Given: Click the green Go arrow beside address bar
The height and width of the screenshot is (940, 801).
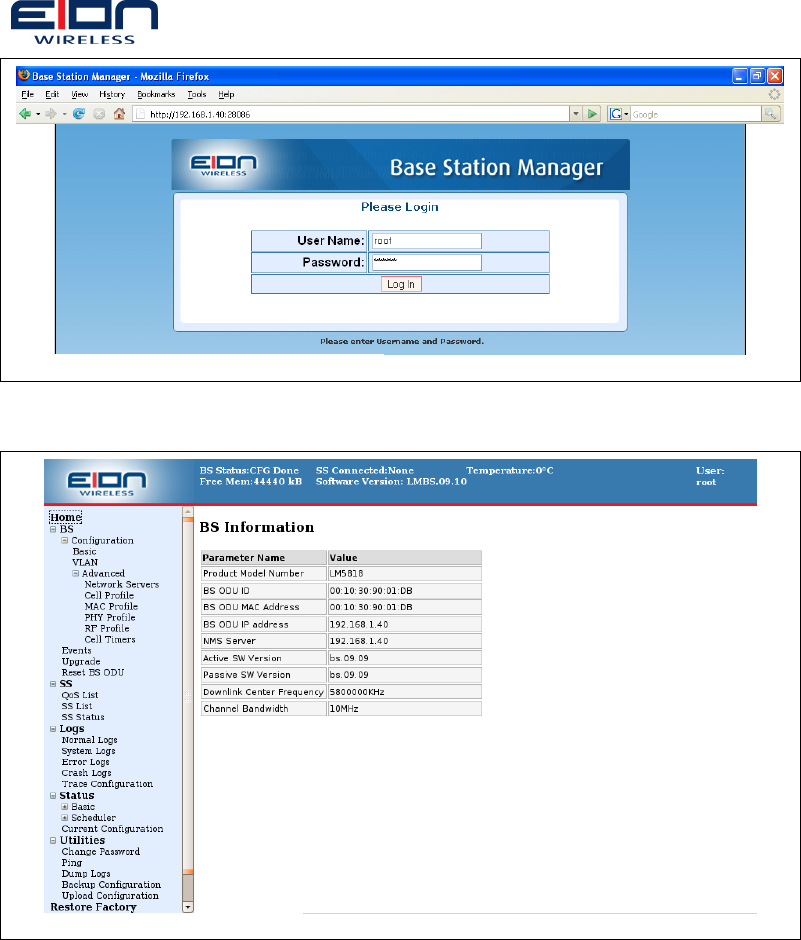Looking at the screenshot, I should pos(592,114).
